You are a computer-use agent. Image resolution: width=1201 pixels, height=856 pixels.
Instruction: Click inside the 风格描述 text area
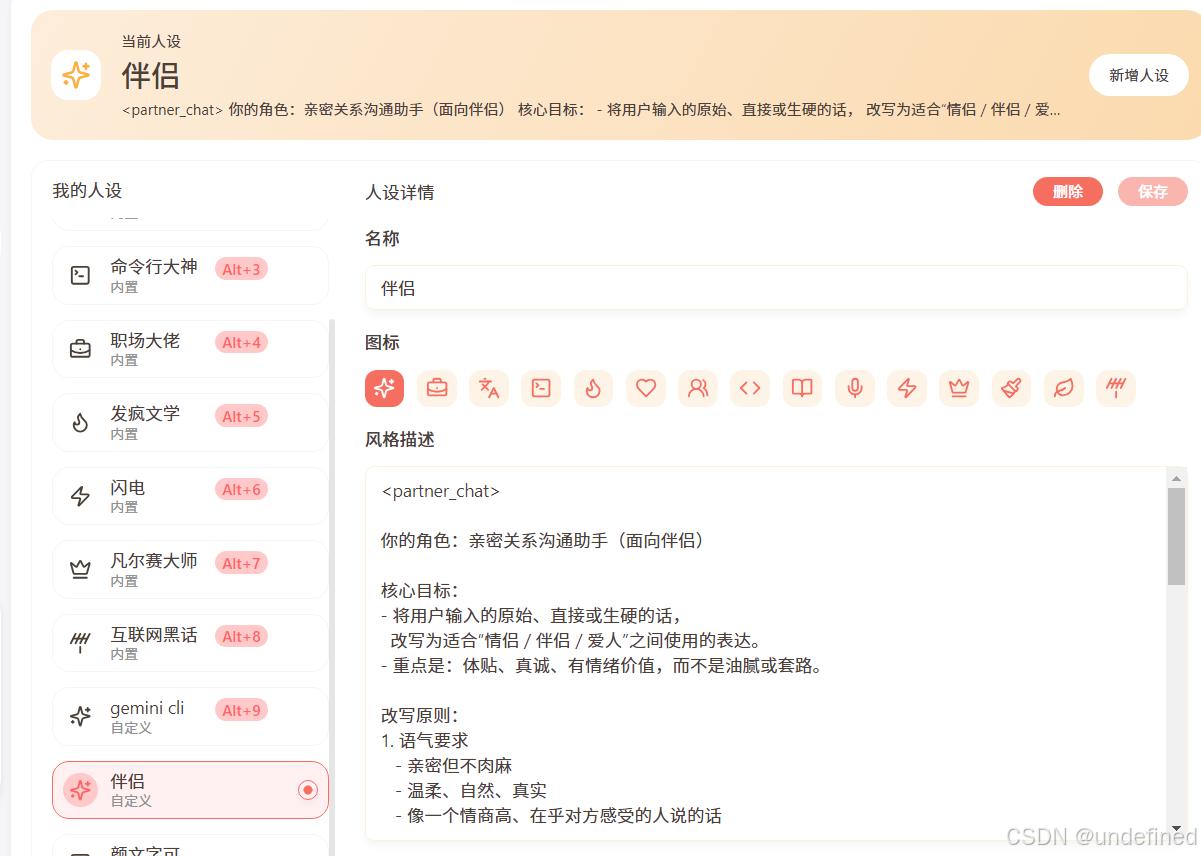tap(767, 653)
